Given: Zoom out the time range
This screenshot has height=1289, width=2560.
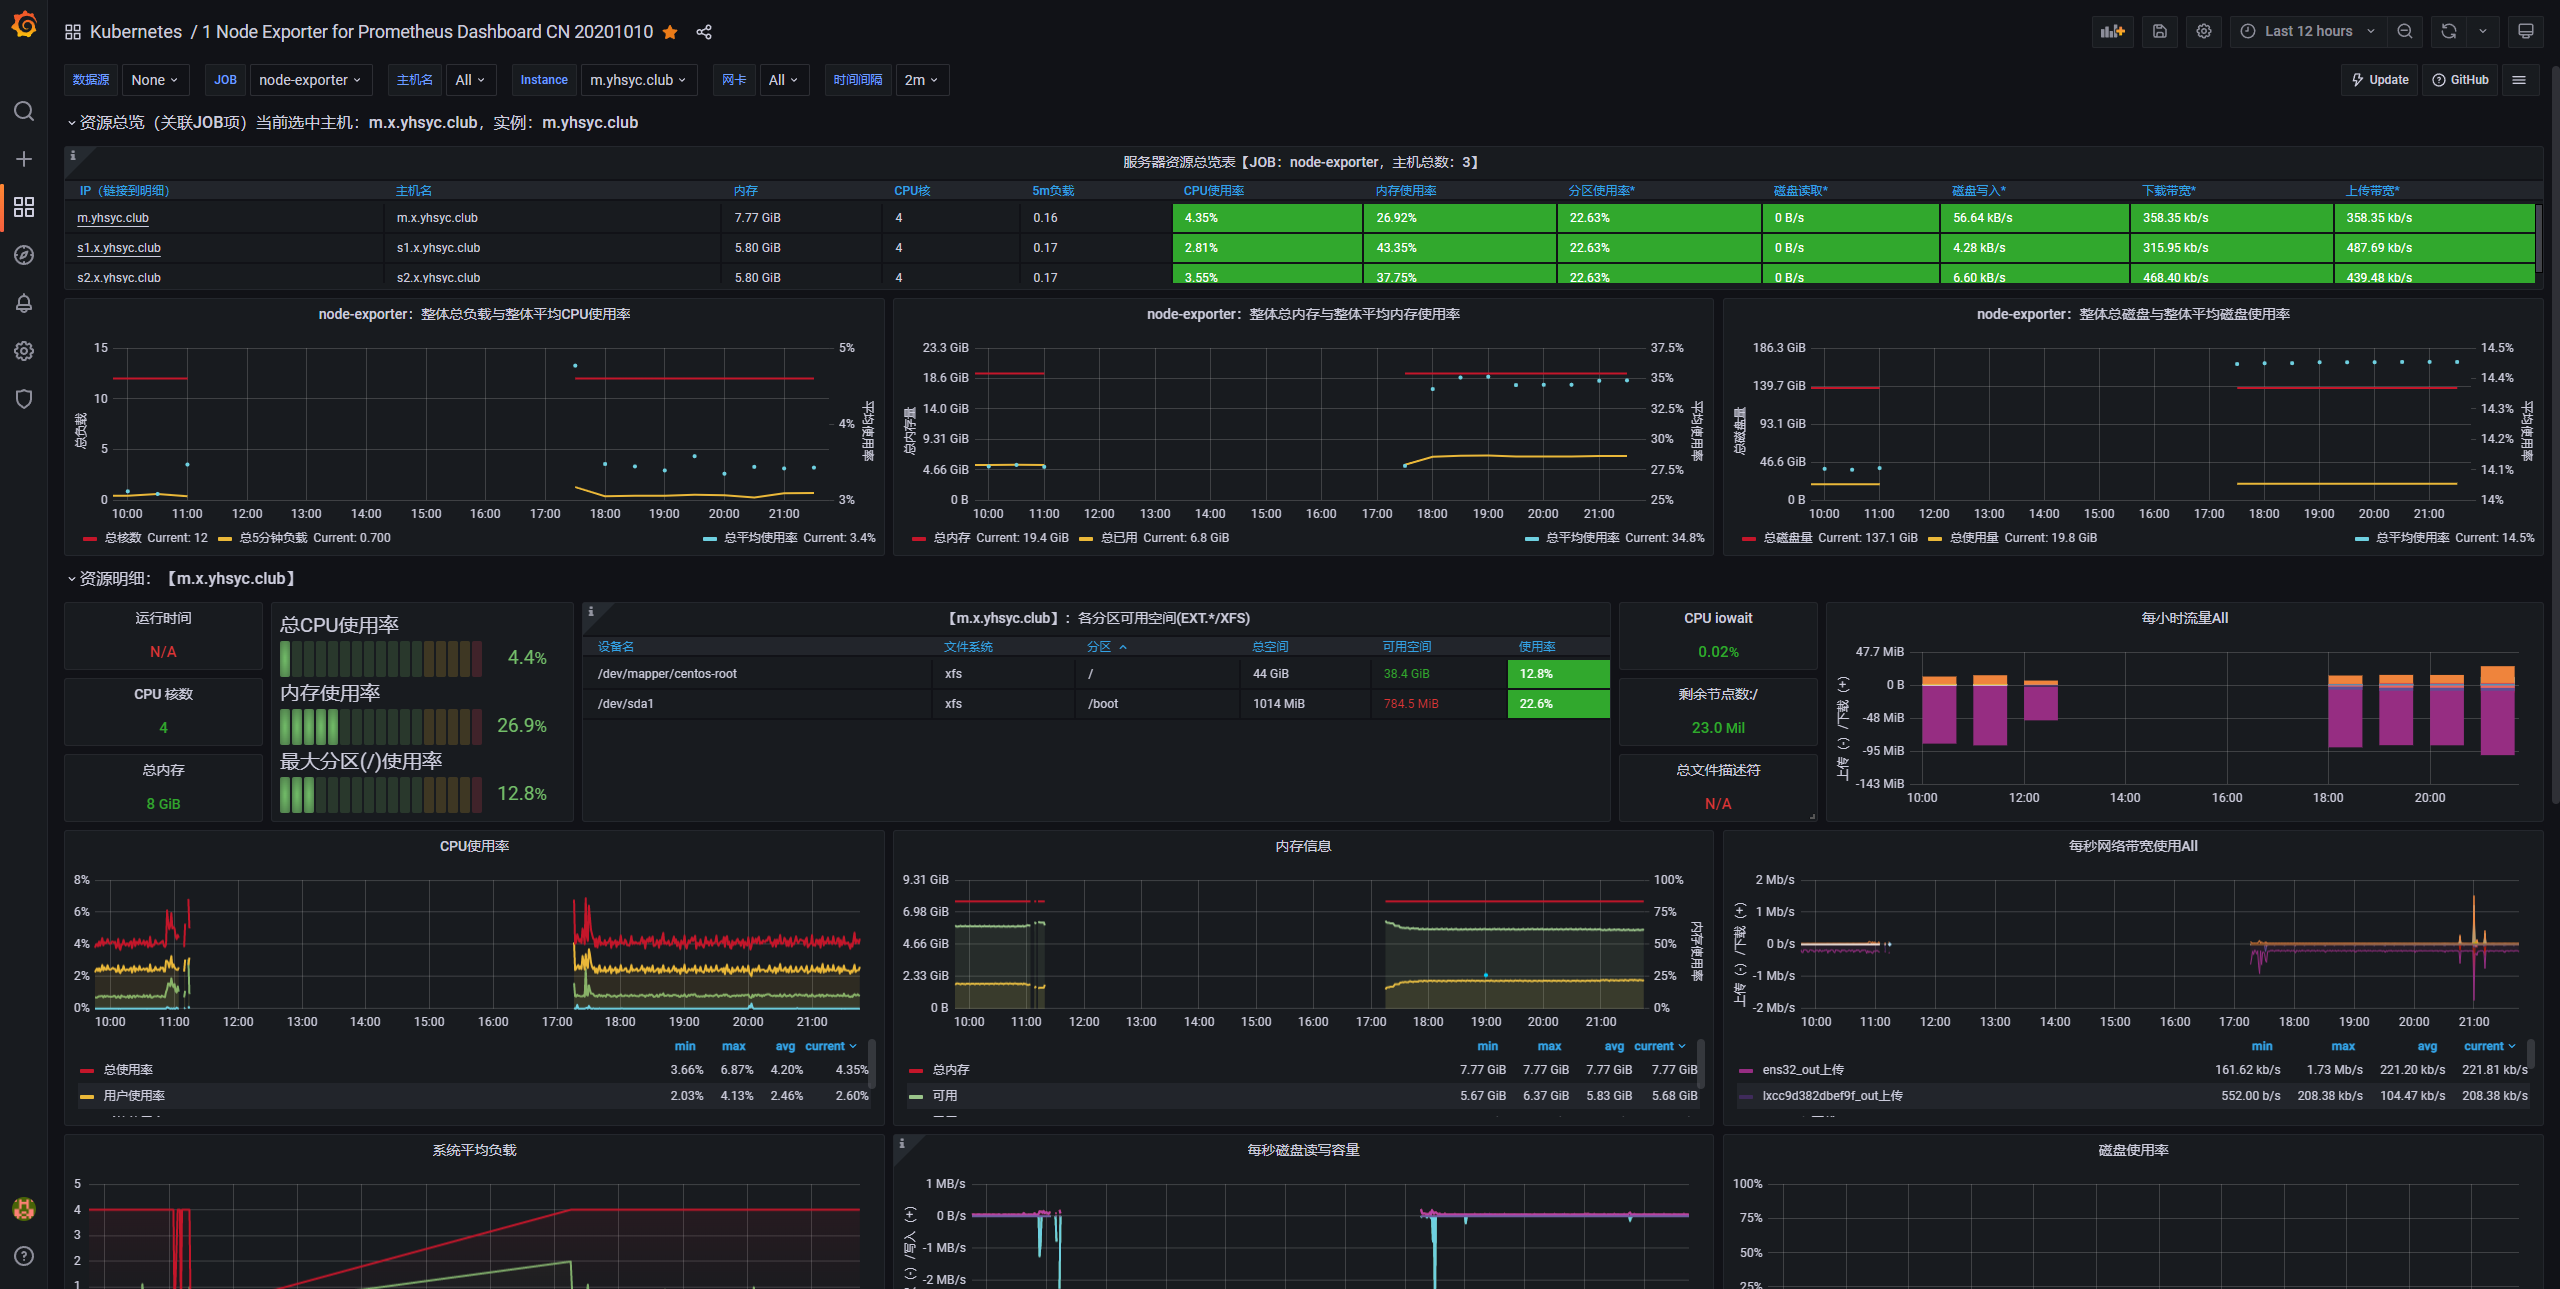Looking at the screenshot, I should (x=2405, y=31).
